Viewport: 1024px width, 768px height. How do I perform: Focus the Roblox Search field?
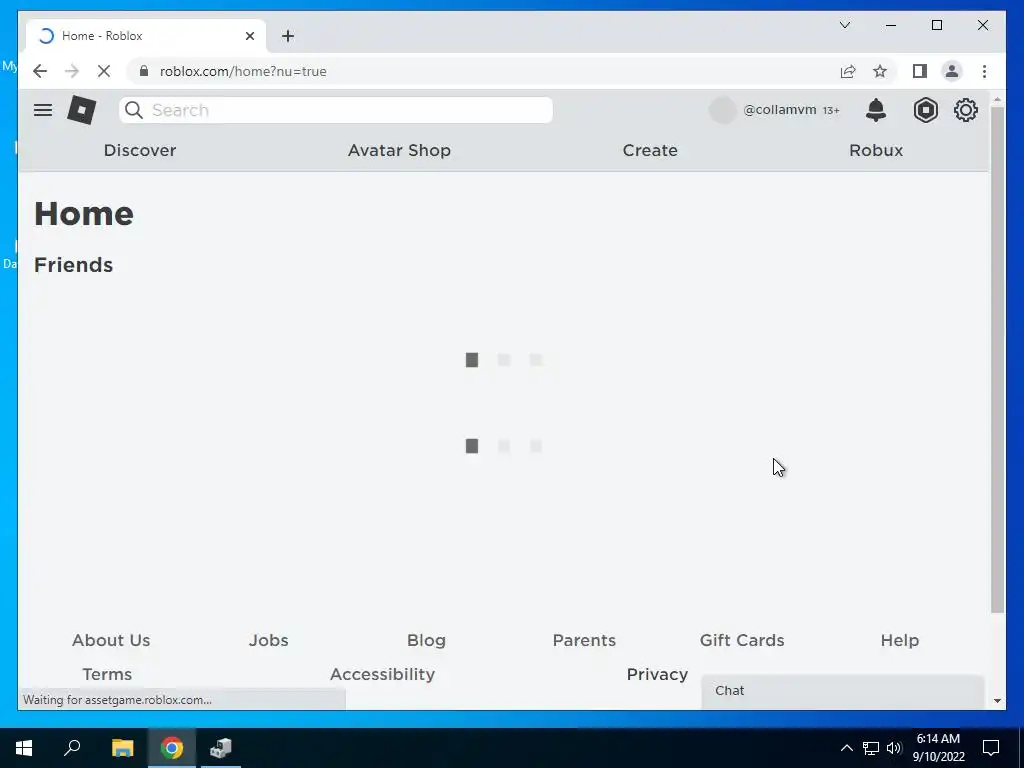pos(336,110)
